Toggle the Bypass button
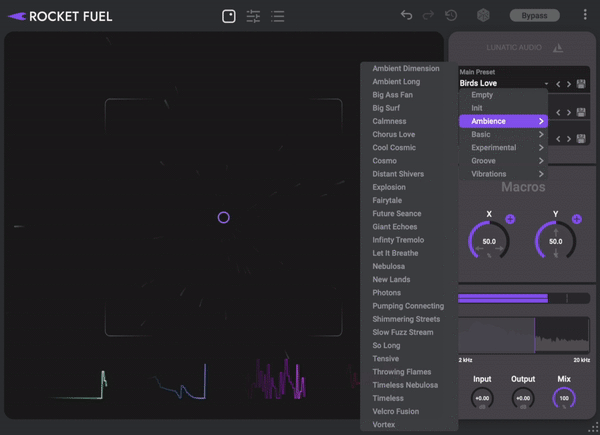 click(x=535, y=16)
